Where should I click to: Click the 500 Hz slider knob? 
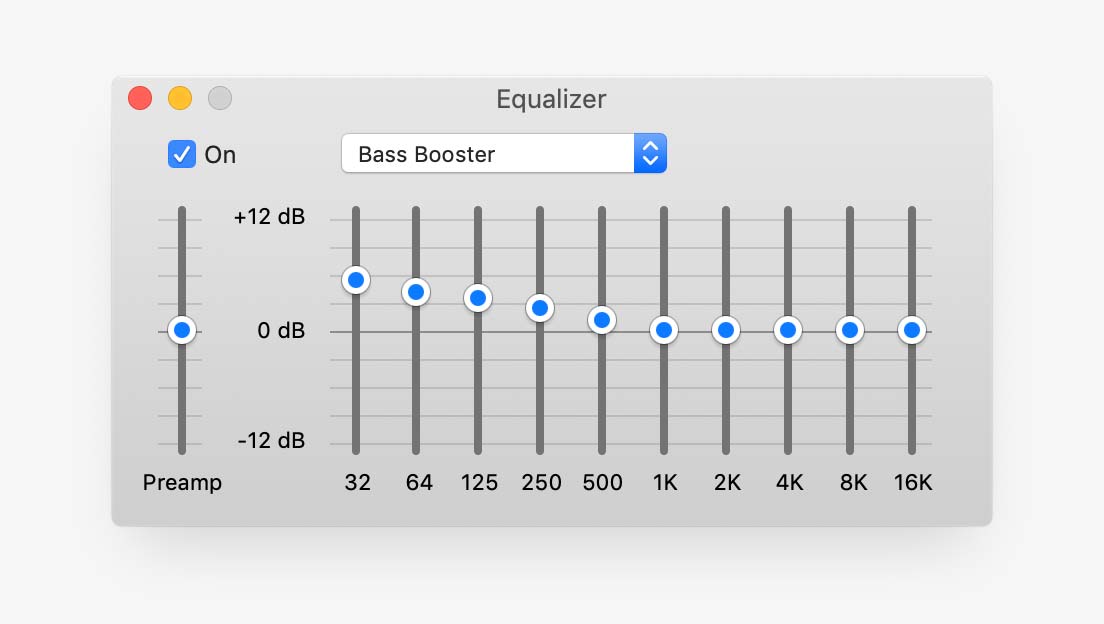pos(602,320)
